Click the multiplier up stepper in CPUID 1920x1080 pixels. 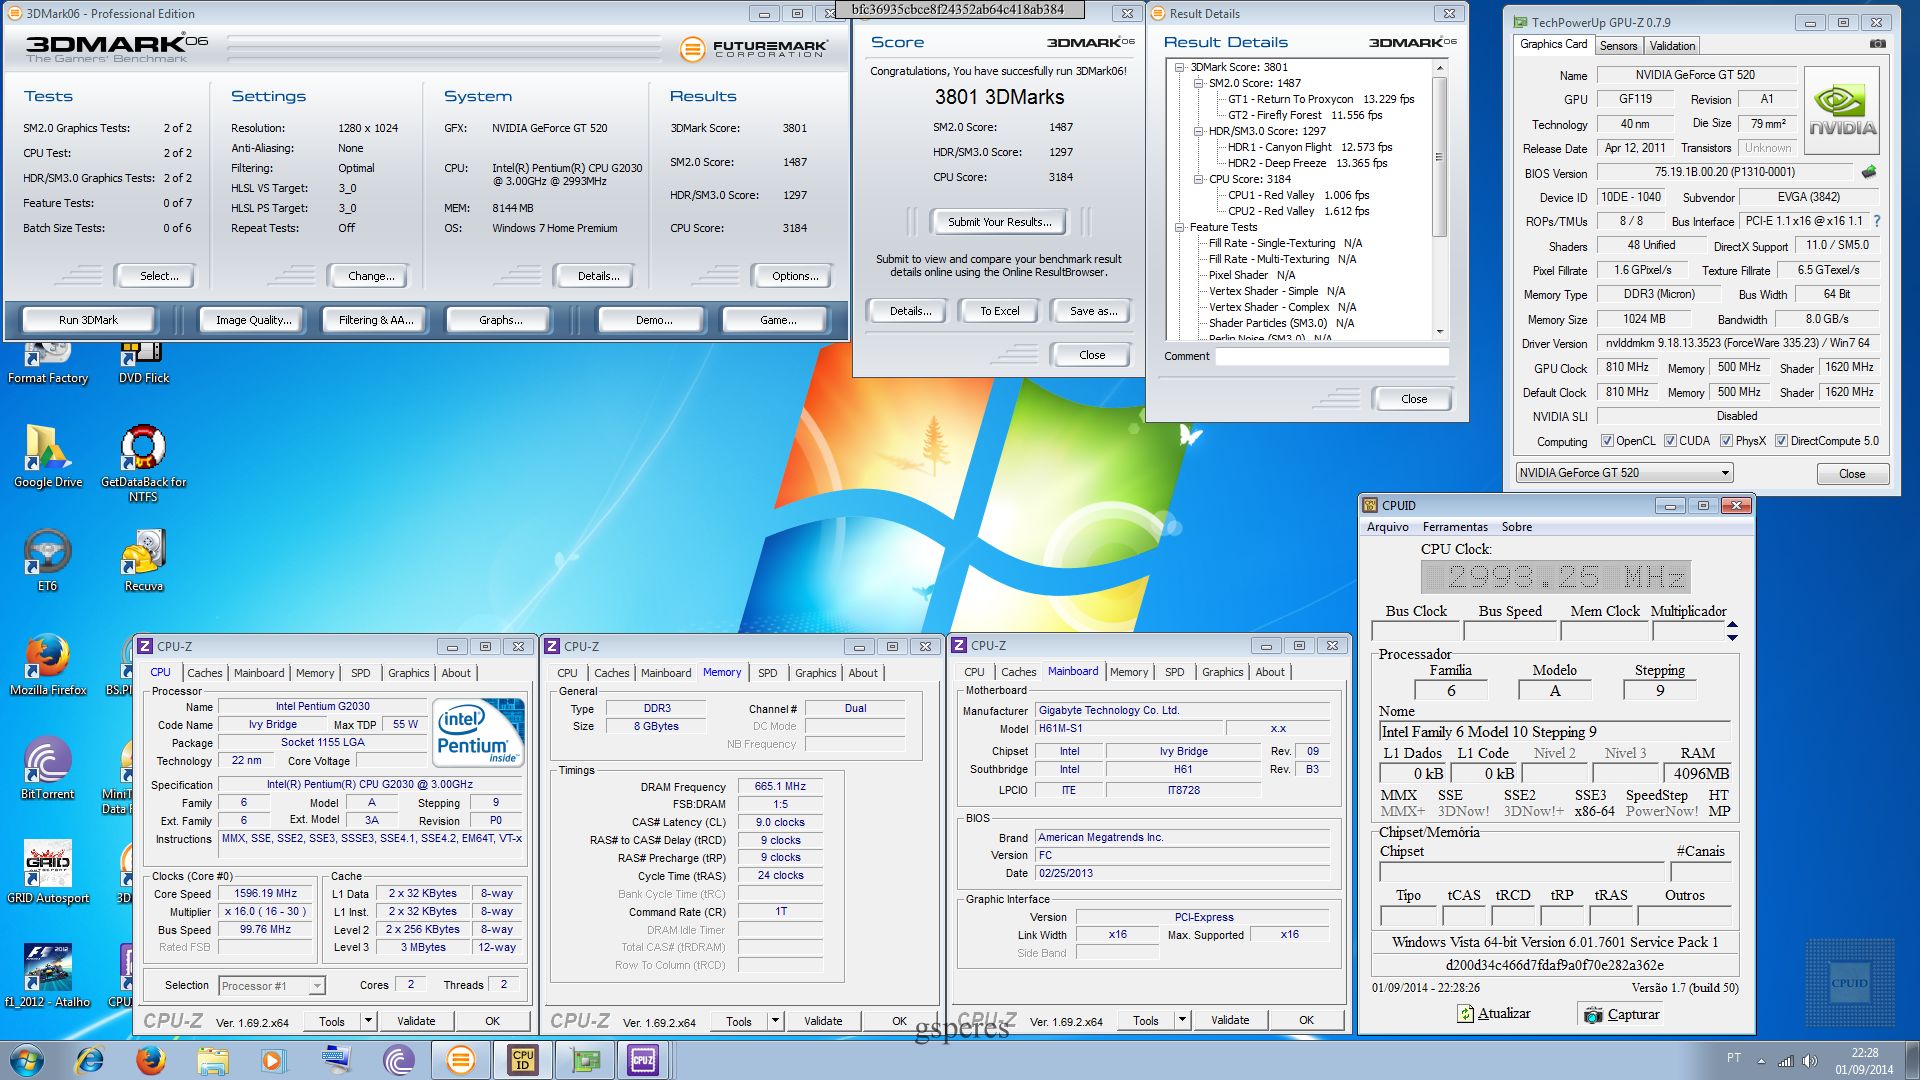(x=1732, y=625)
